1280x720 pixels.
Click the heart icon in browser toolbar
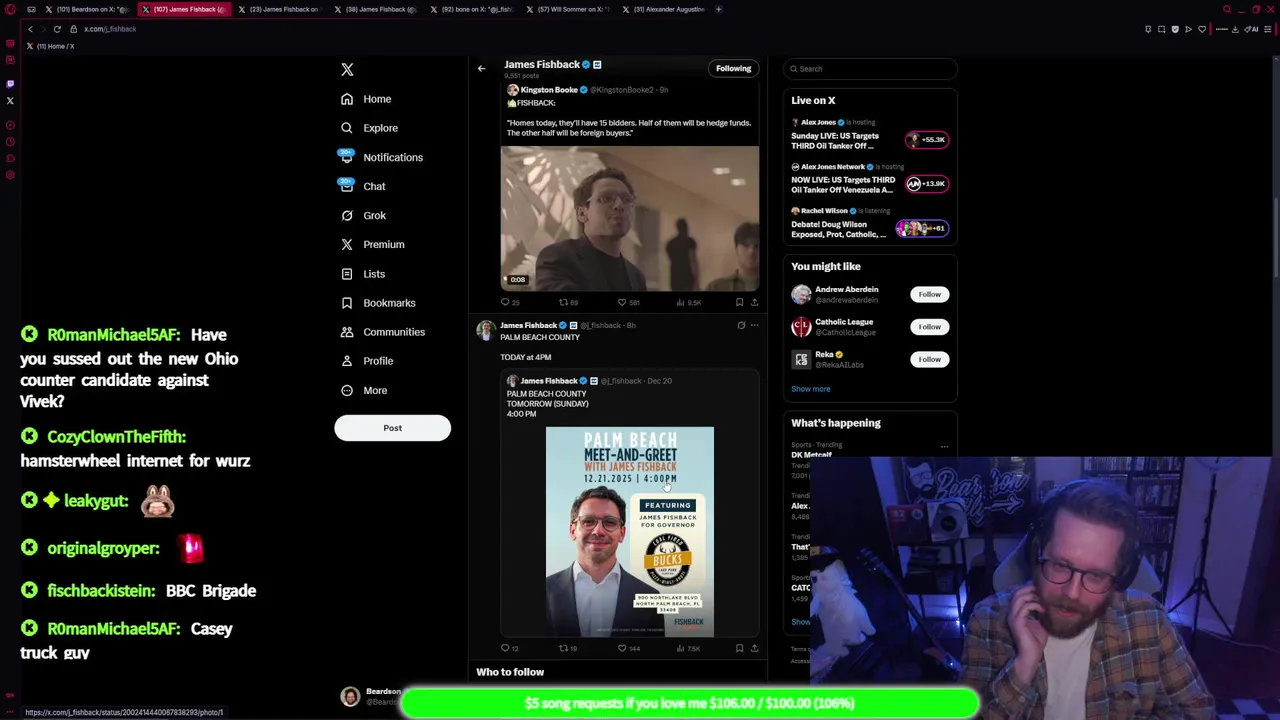1202,29
